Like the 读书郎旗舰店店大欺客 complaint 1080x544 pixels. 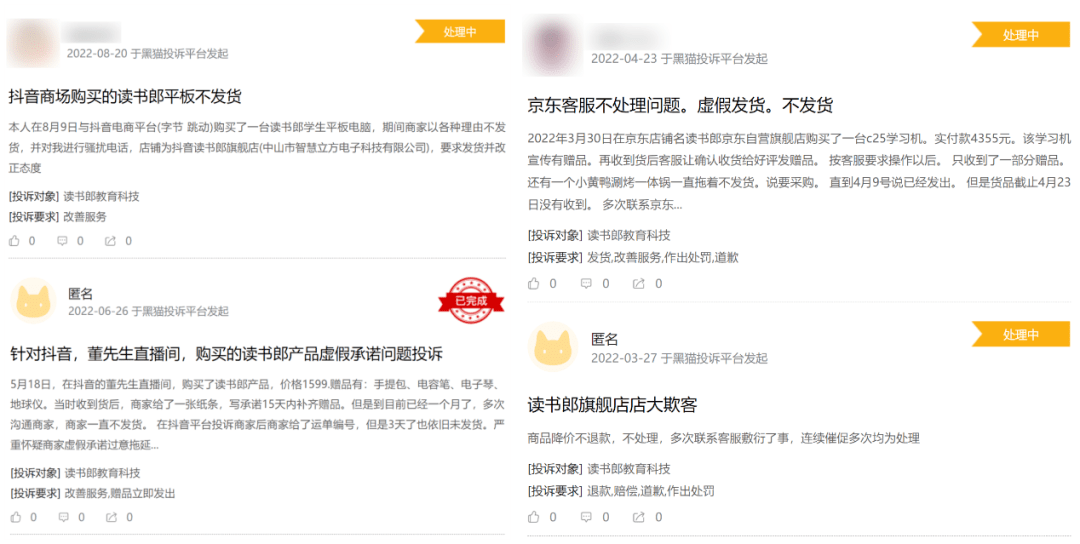point(534,517)
